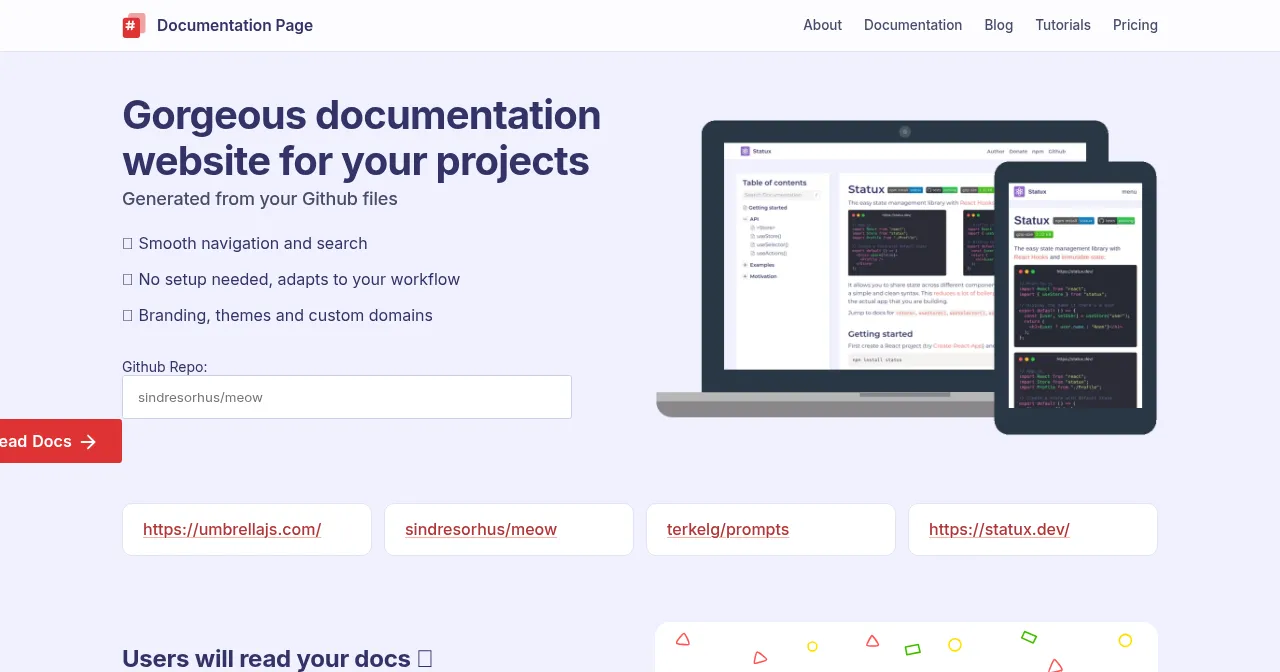Focus the Github Repo input field

click(347, 397)
